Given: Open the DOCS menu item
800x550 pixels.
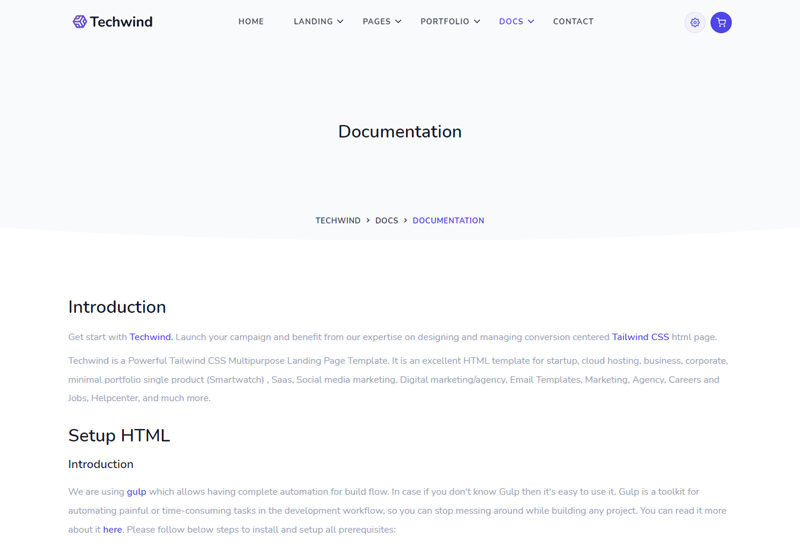Looking at the screenshot, I should [511, 21].
